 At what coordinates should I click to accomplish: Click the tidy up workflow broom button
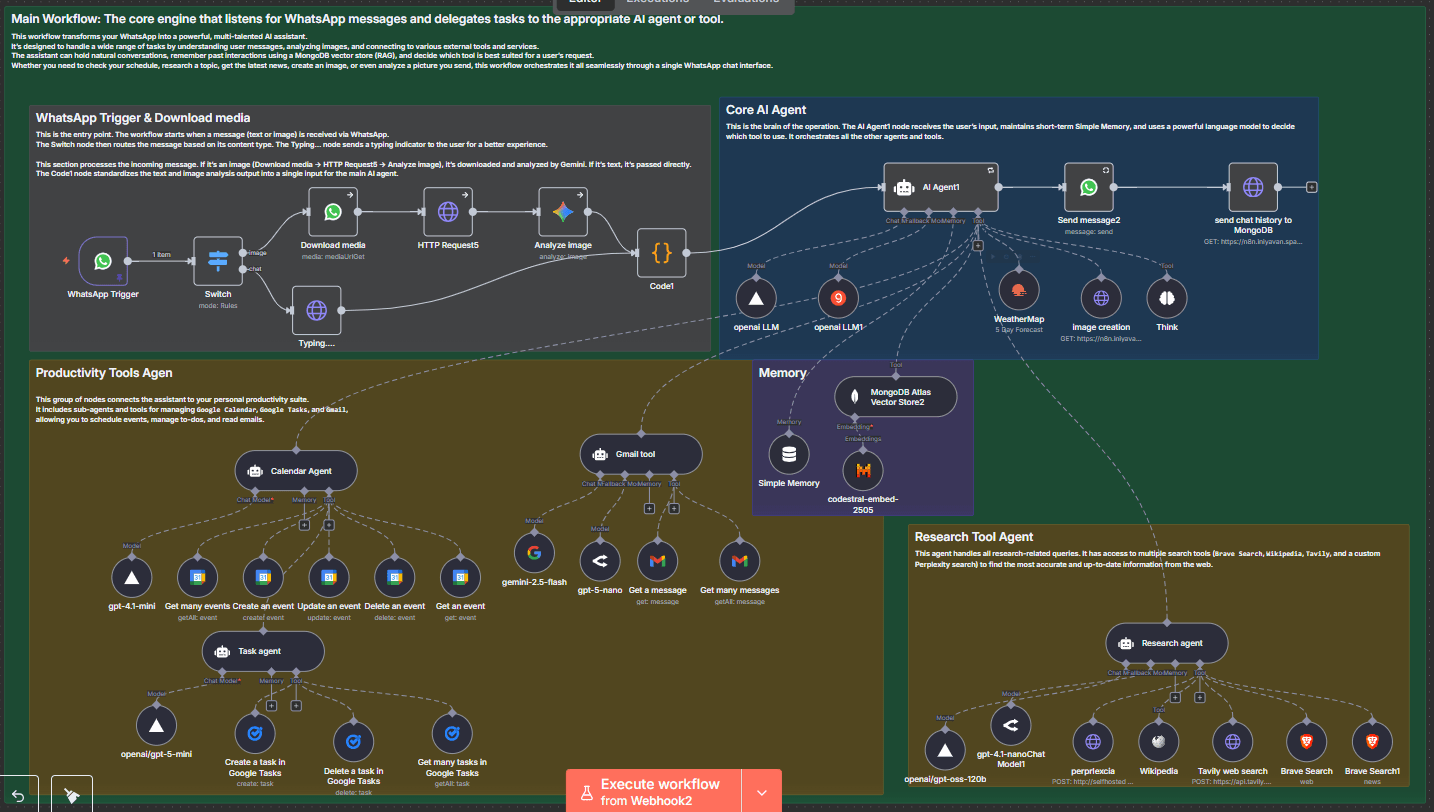pyautogui.click(x=72, y=794)
